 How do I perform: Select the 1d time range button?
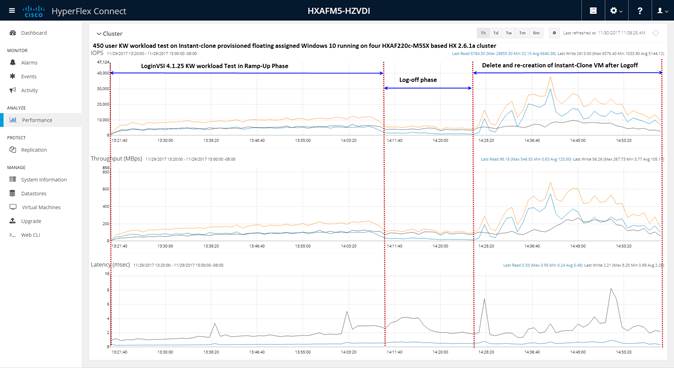496,33
